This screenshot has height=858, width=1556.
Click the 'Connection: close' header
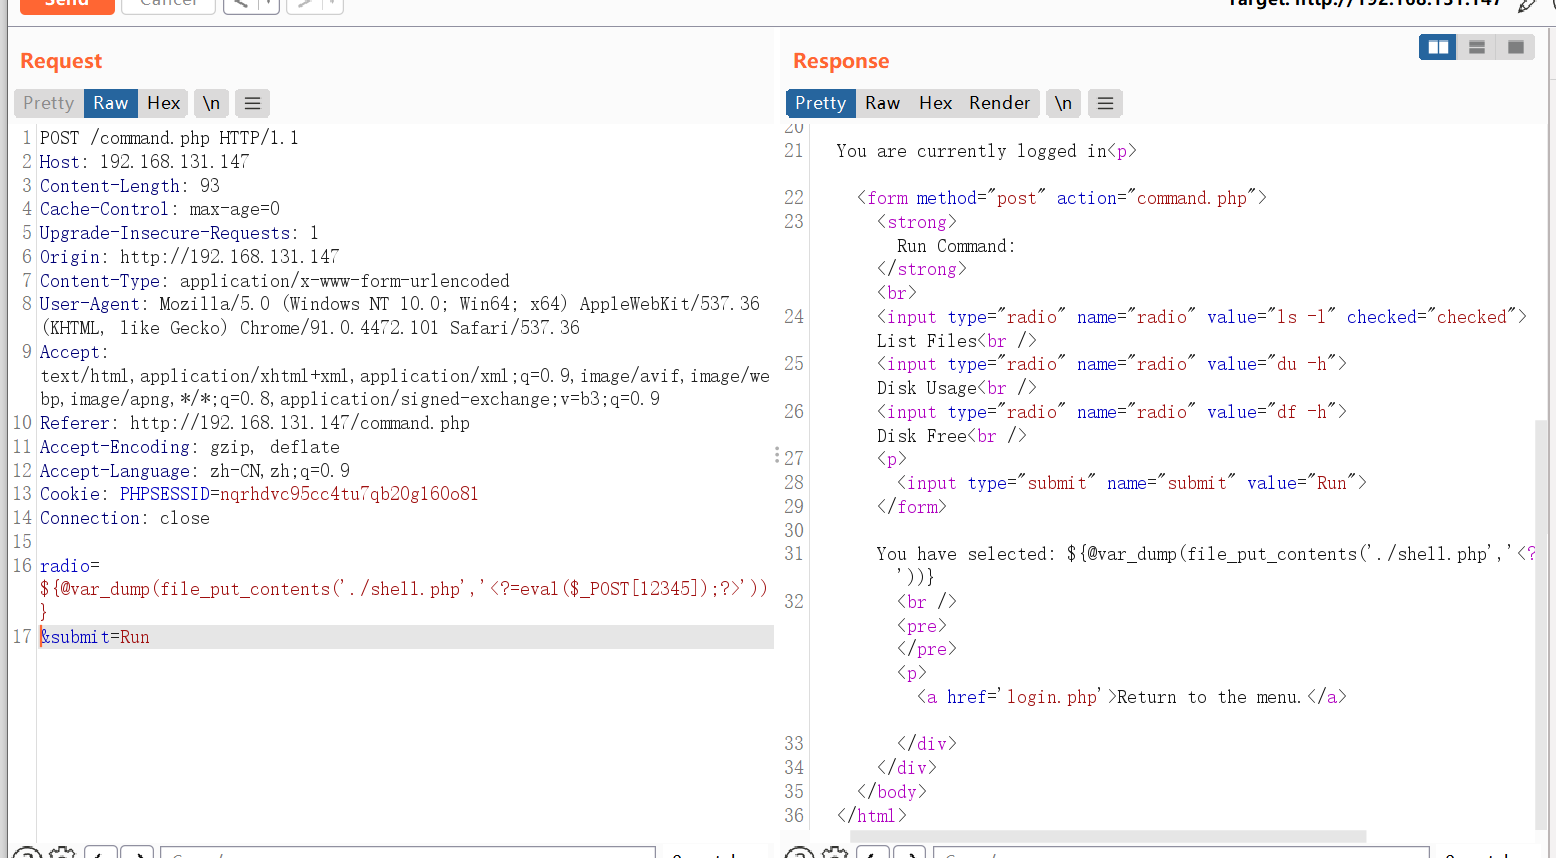point(124,518)
